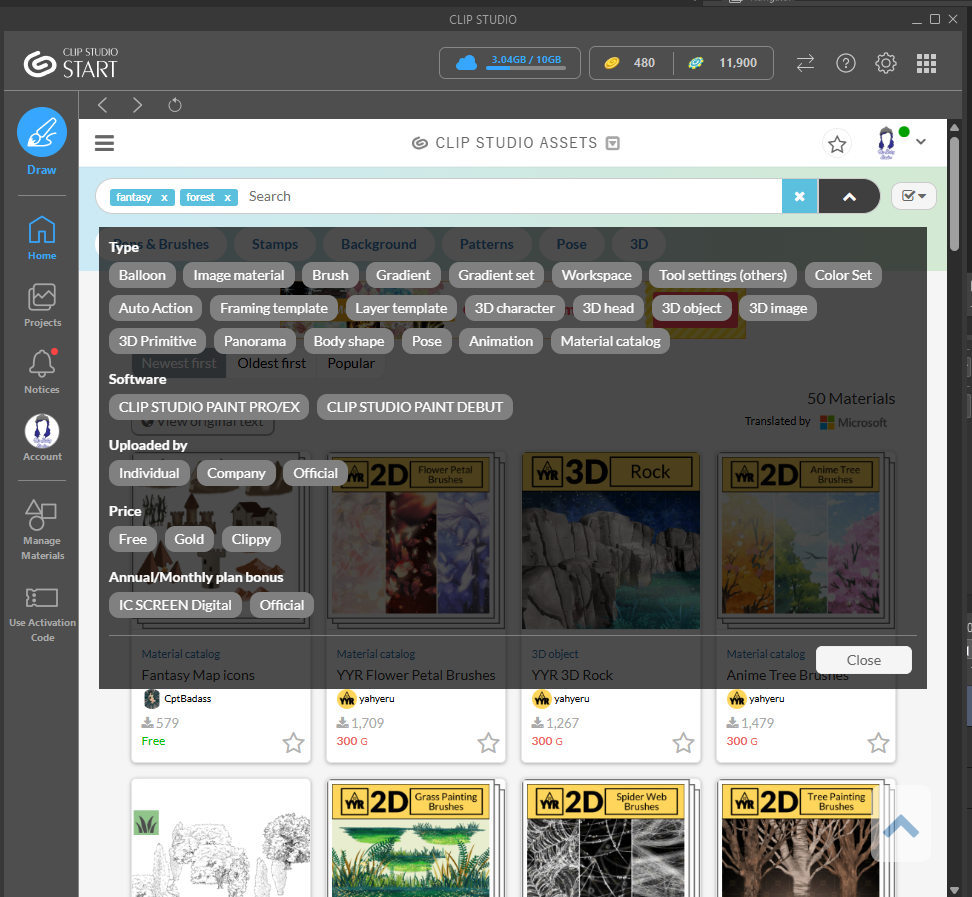Toggle the Workspace type filter
The height and width of the screenshot is (897, 972).
596,275
